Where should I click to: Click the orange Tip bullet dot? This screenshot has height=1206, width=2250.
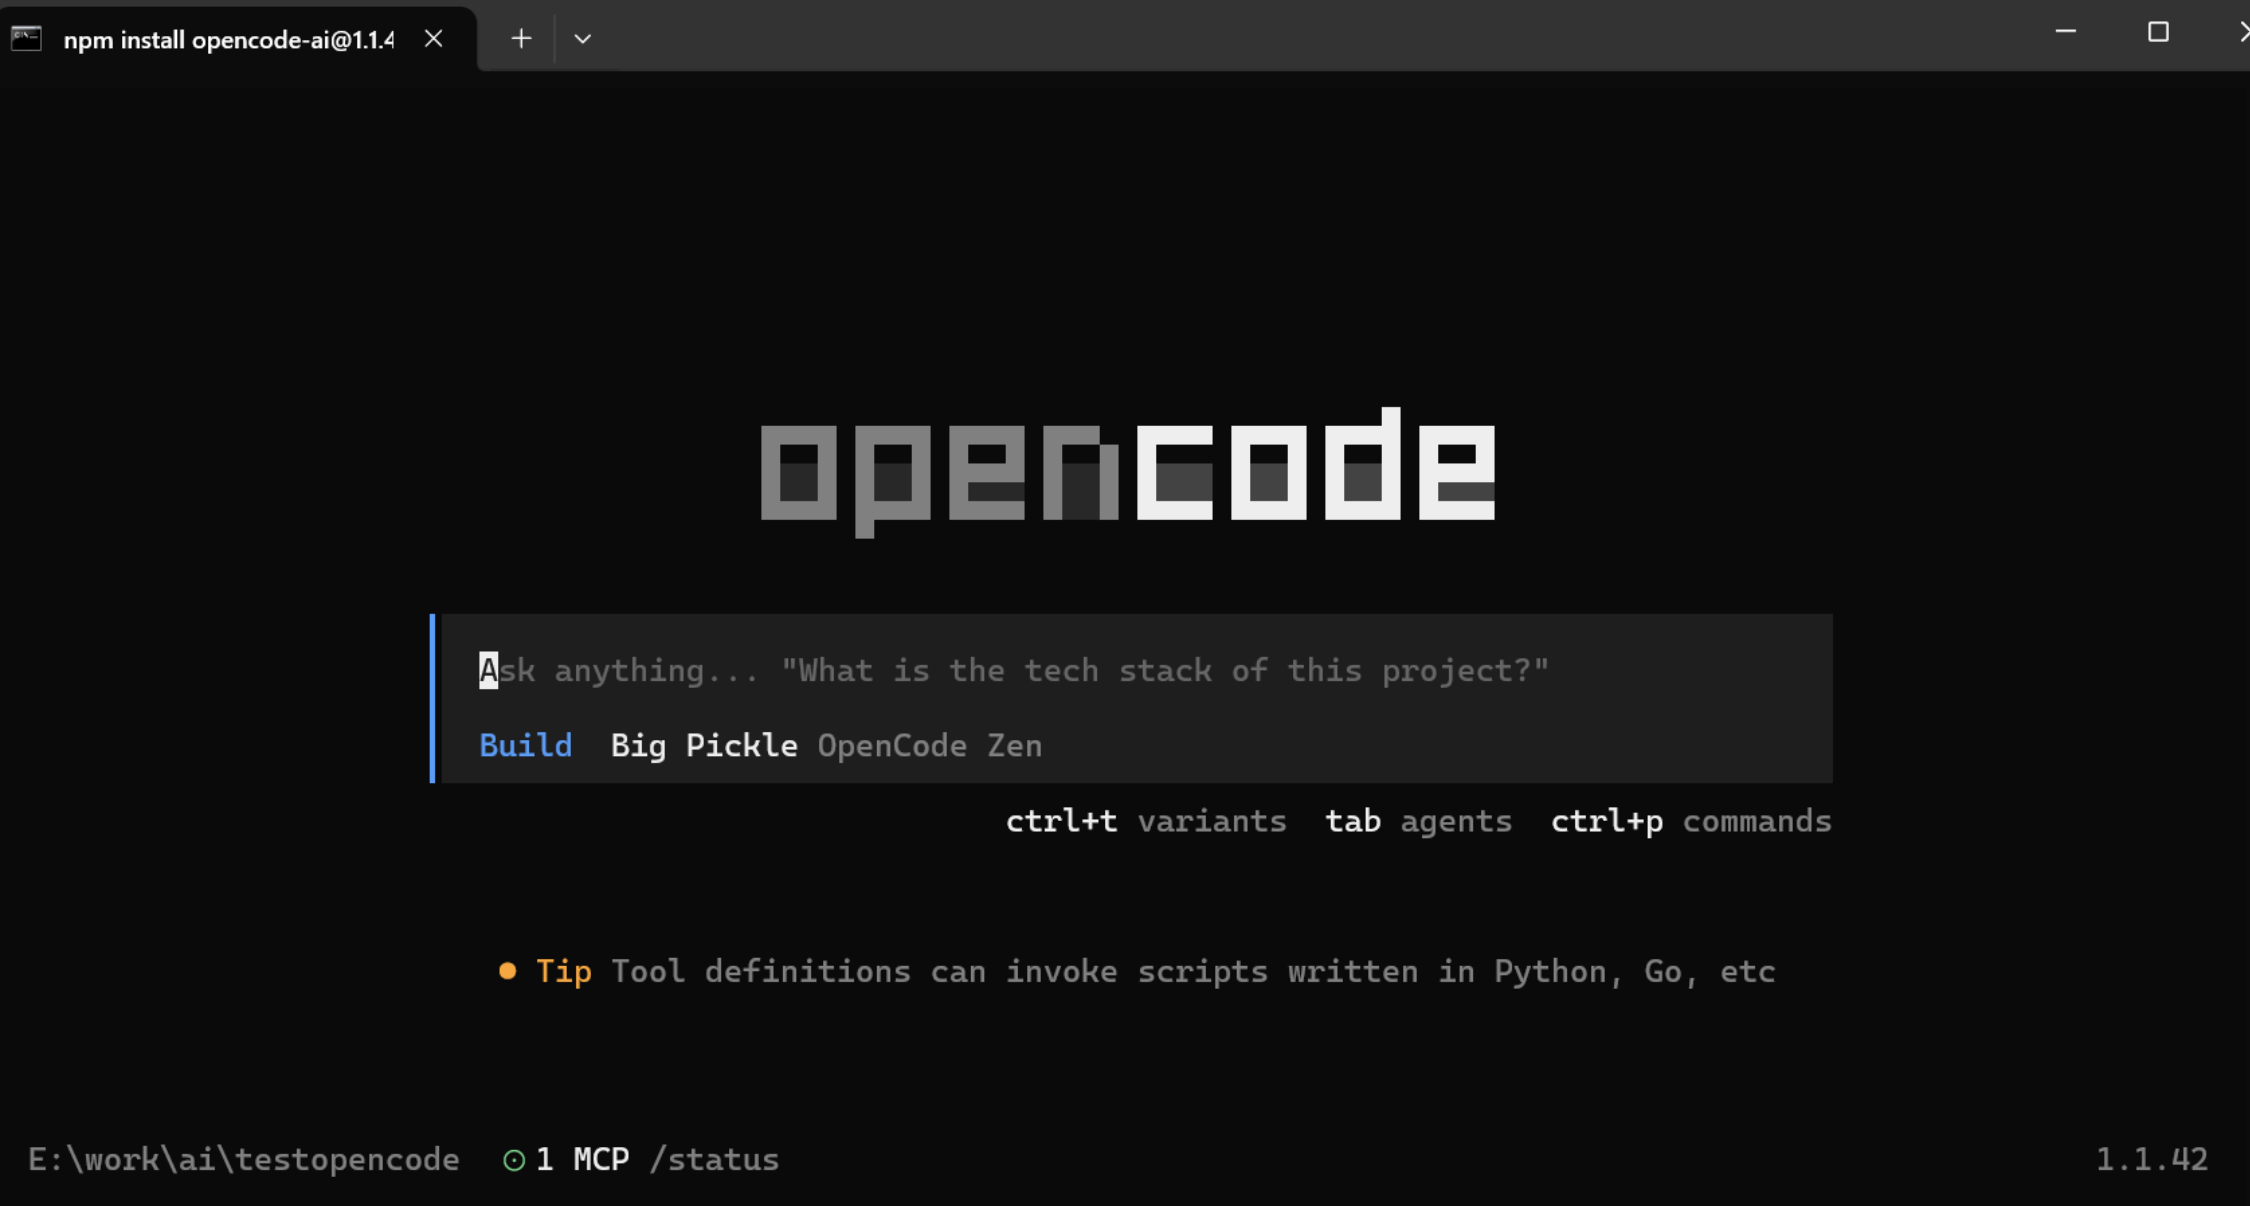click(x=507, y=970)
